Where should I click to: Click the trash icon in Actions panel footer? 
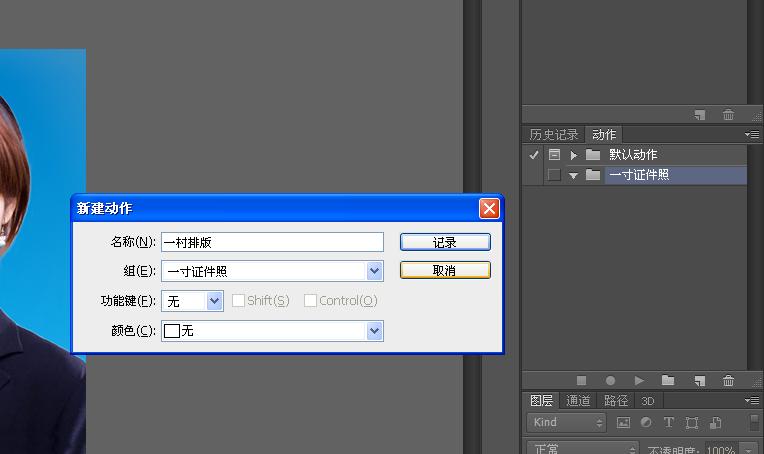tap(728, 380)
